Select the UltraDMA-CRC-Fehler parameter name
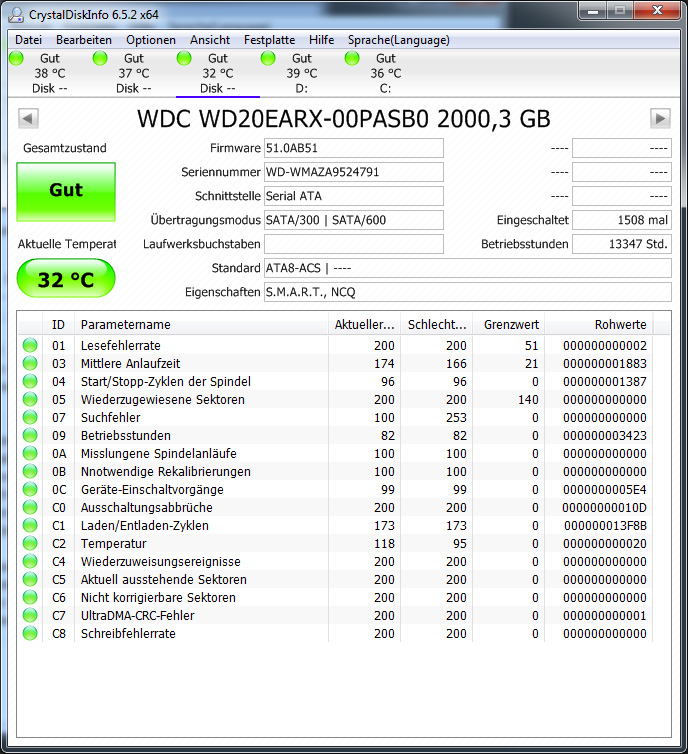This screenshot has width=688, height=754. [x=138, y=616]
